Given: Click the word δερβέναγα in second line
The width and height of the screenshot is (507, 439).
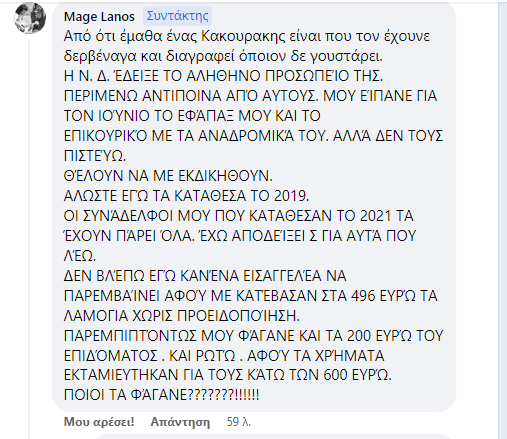Looking at the screenshot, I should (100, 57).
